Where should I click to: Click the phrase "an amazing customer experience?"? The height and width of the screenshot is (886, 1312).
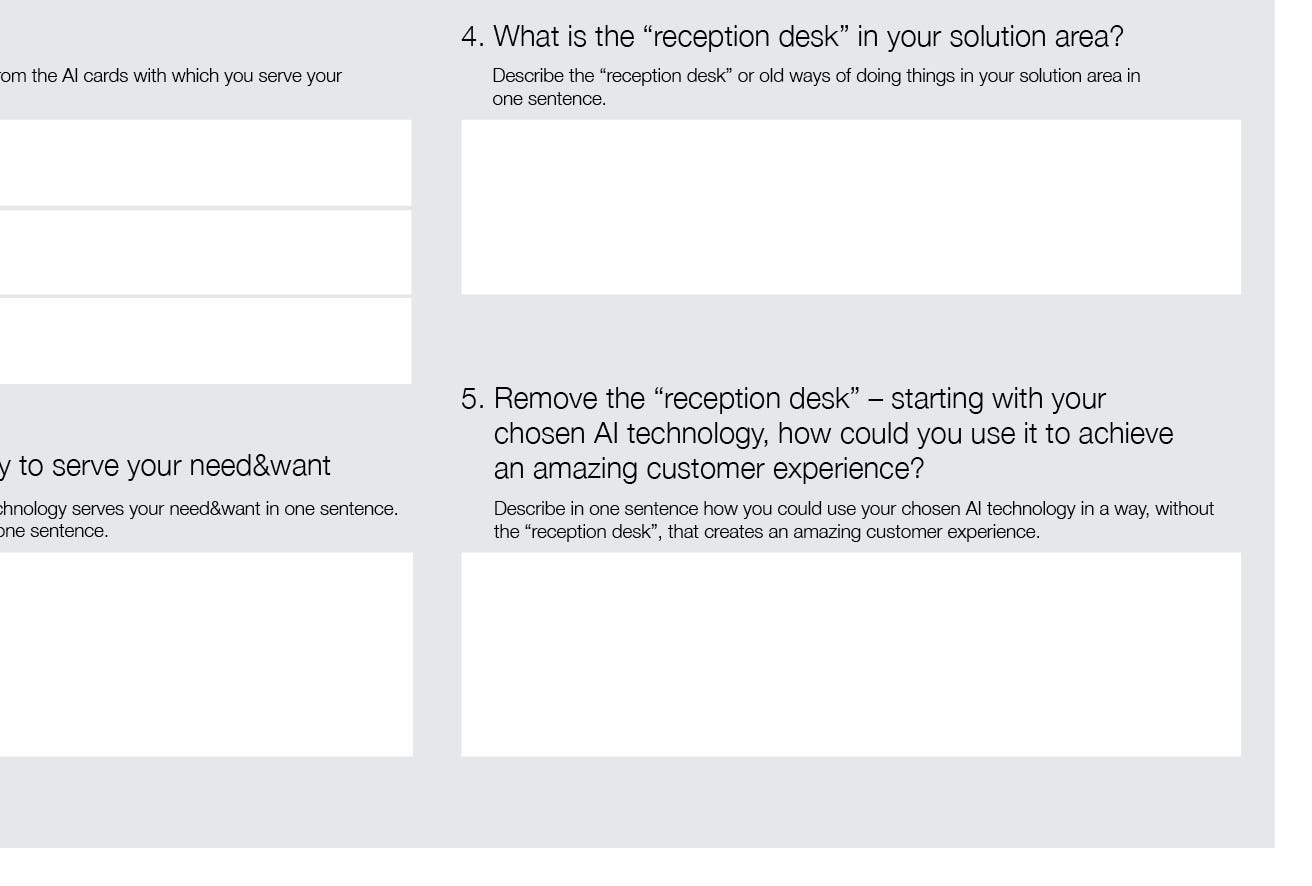tap(709, 469)
